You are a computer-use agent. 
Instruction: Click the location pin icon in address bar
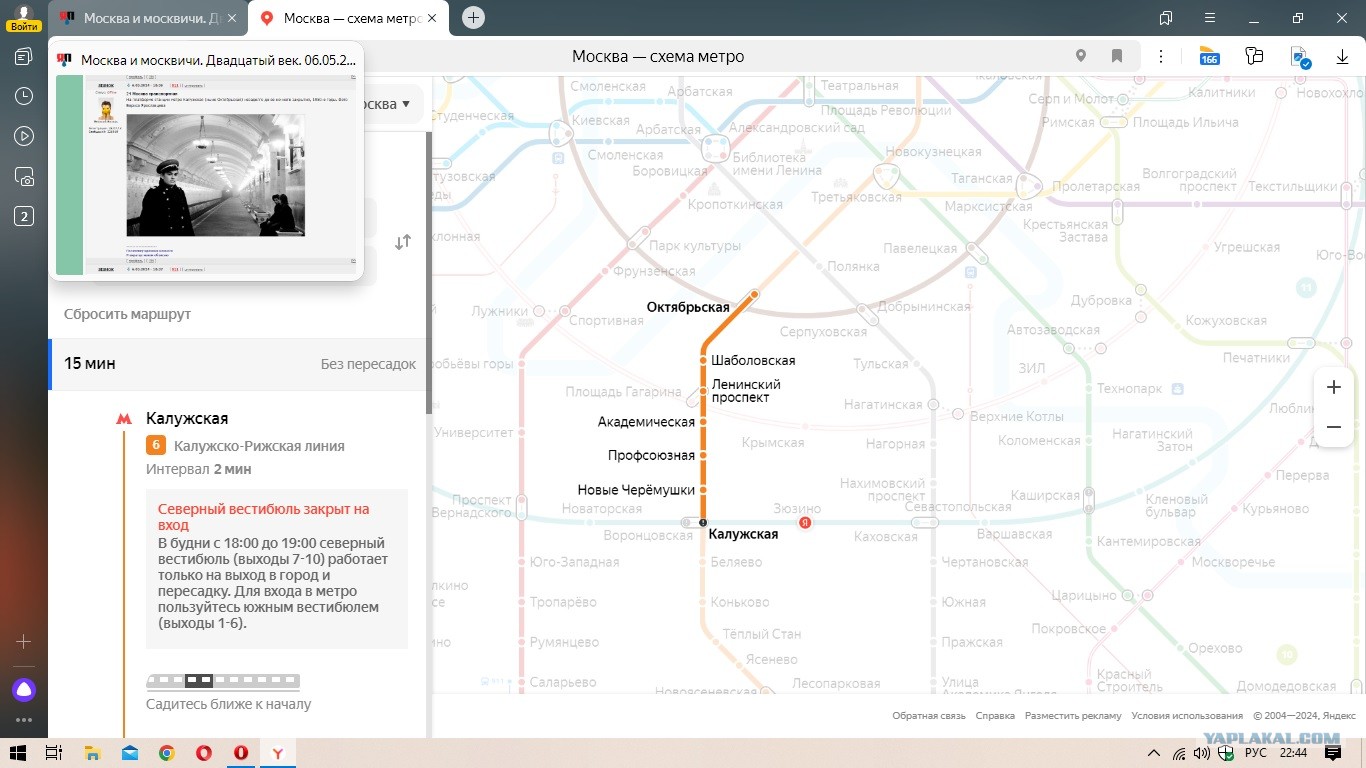(x=1081, y=56)
